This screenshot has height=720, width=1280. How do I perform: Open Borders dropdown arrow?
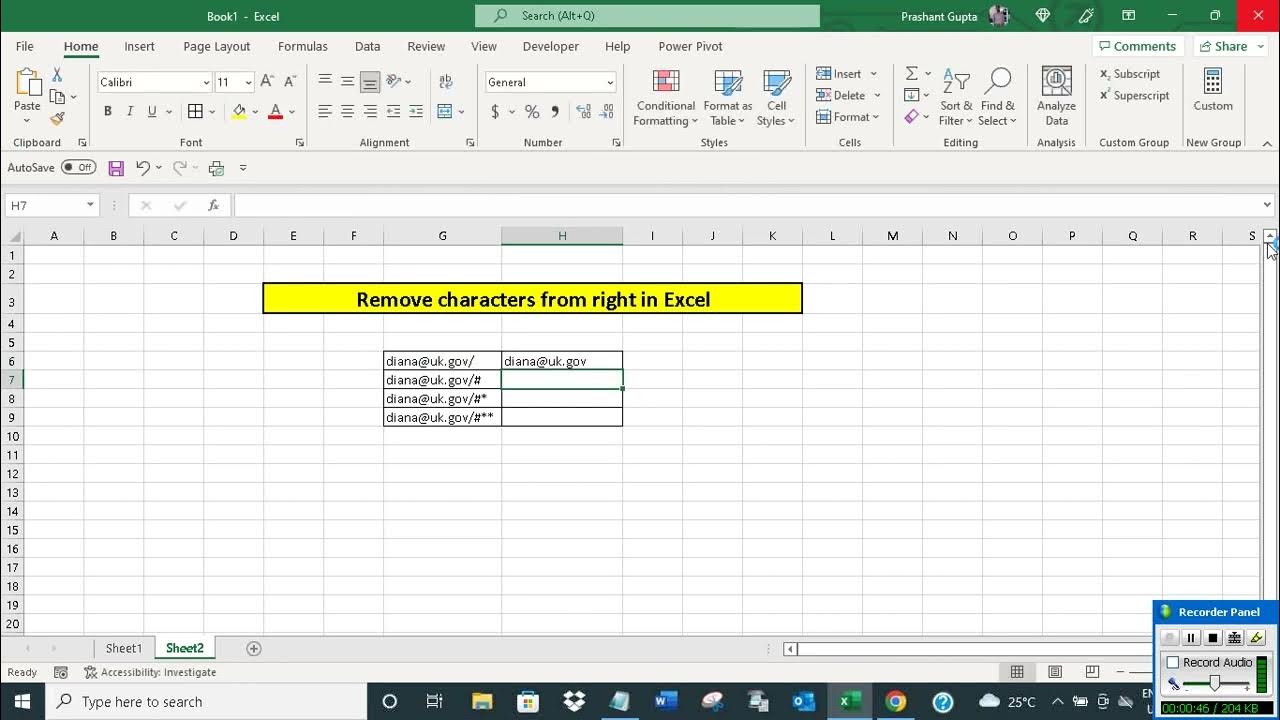[x=212, y=112]
